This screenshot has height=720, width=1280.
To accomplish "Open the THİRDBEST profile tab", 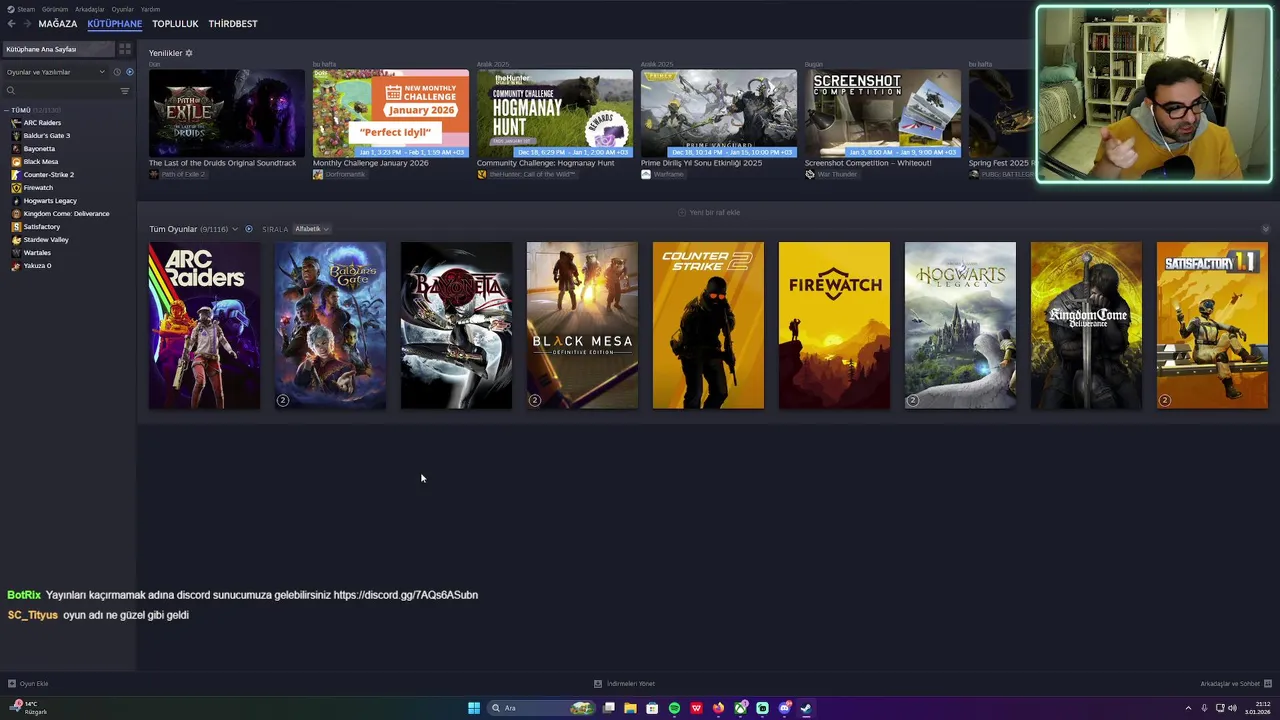I will 233,24.
